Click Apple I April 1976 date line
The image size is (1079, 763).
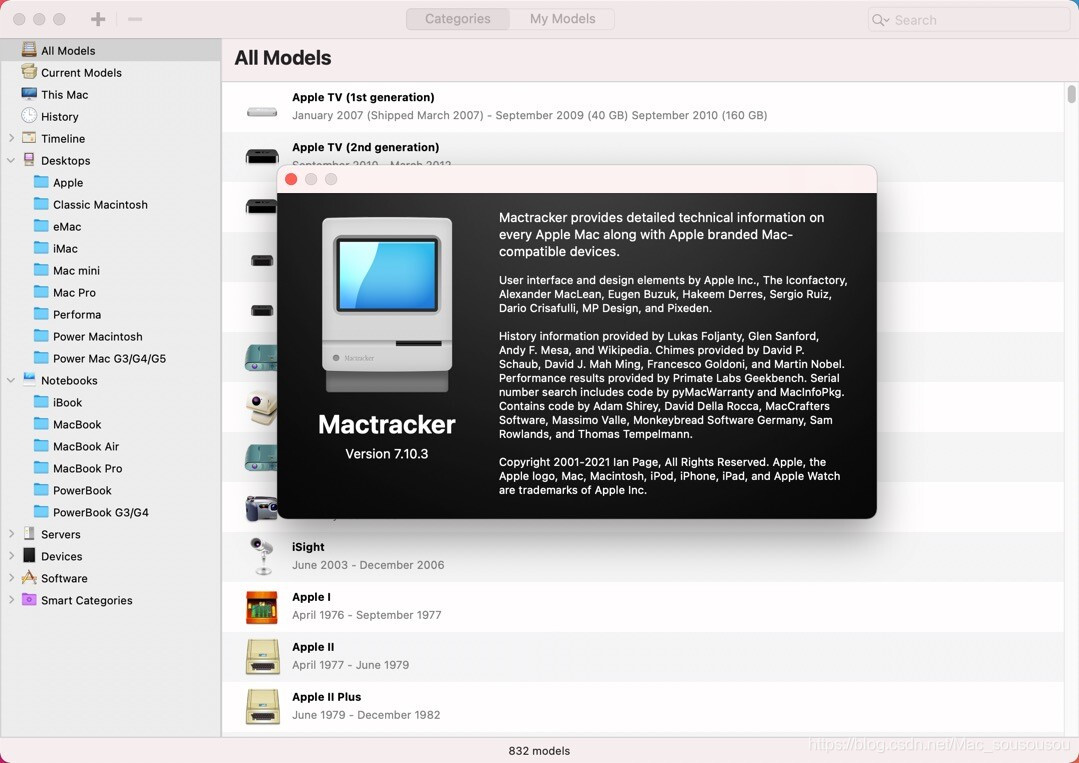[367, 615]
